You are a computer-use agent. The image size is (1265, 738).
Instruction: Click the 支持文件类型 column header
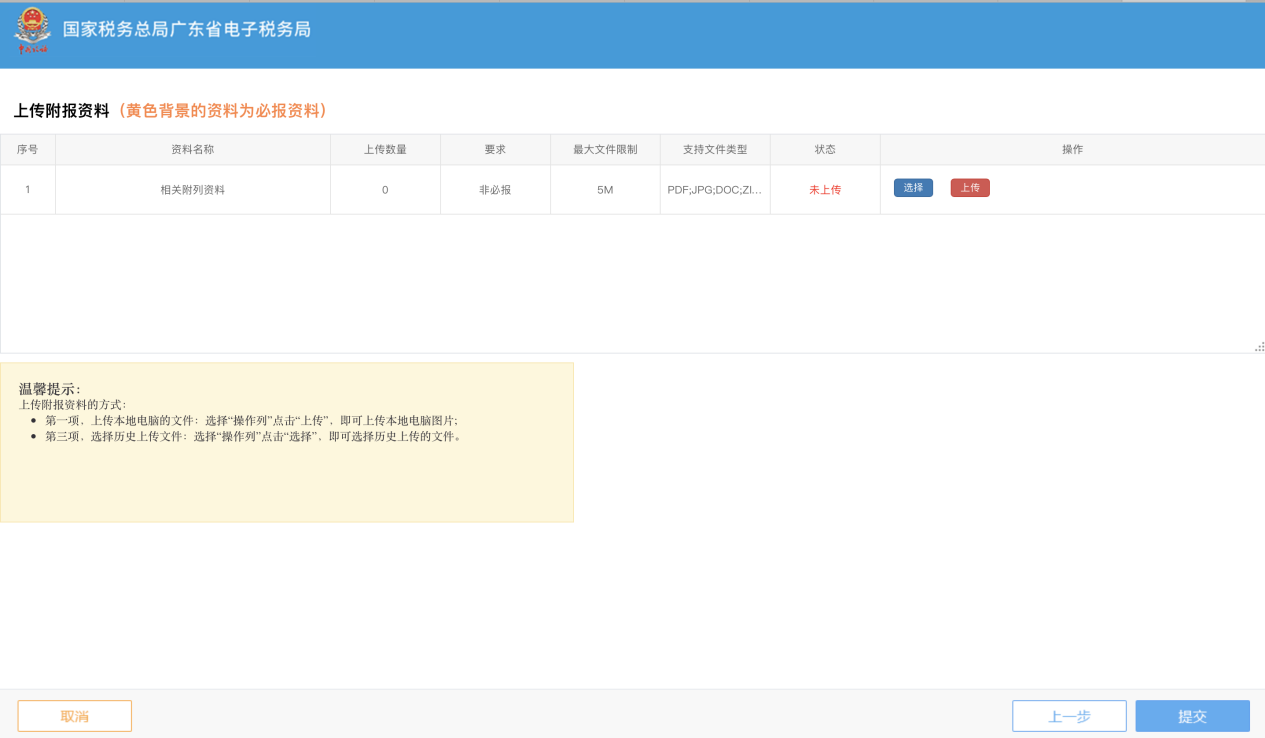715,150
